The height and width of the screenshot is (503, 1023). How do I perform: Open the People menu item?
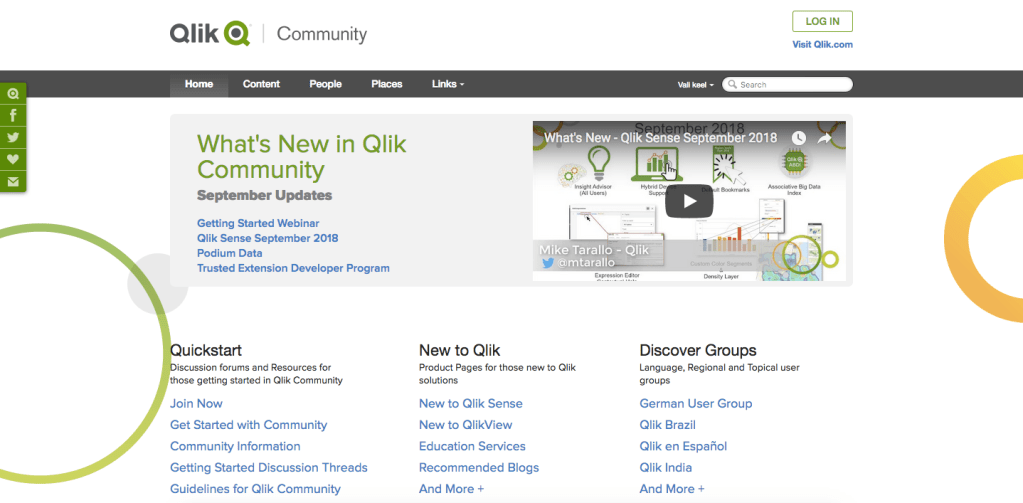click(325, 84)
